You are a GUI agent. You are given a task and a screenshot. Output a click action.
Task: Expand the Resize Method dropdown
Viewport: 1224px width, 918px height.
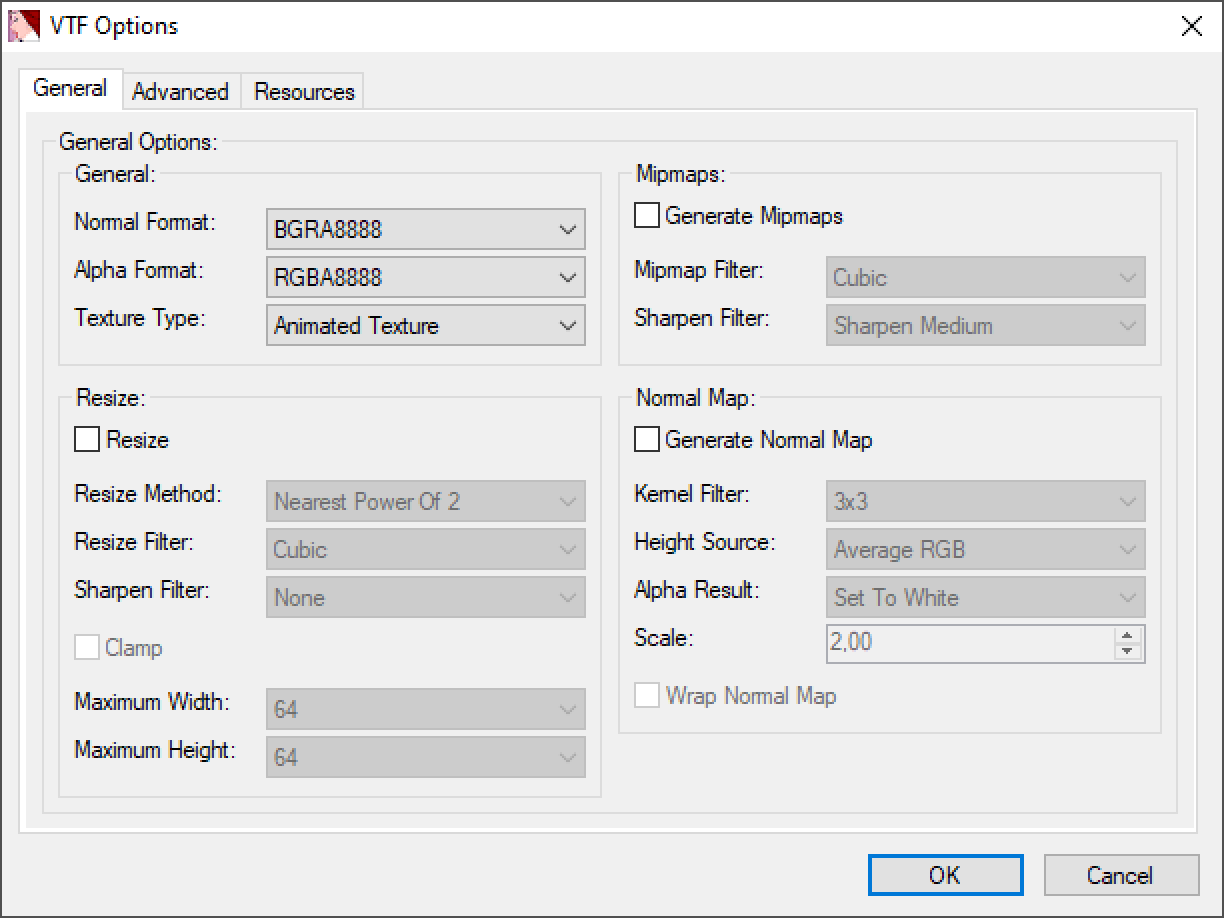click(x=426, y=502)
